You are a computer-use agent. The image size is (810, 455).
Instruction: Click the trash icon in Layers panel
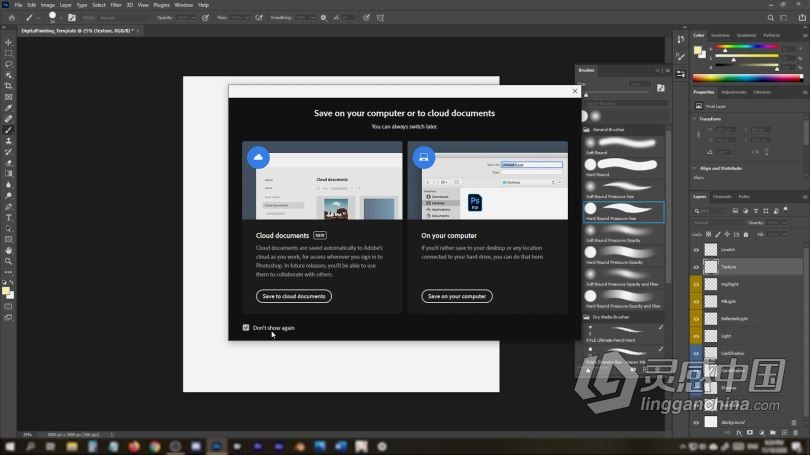[x=796, y=432]
